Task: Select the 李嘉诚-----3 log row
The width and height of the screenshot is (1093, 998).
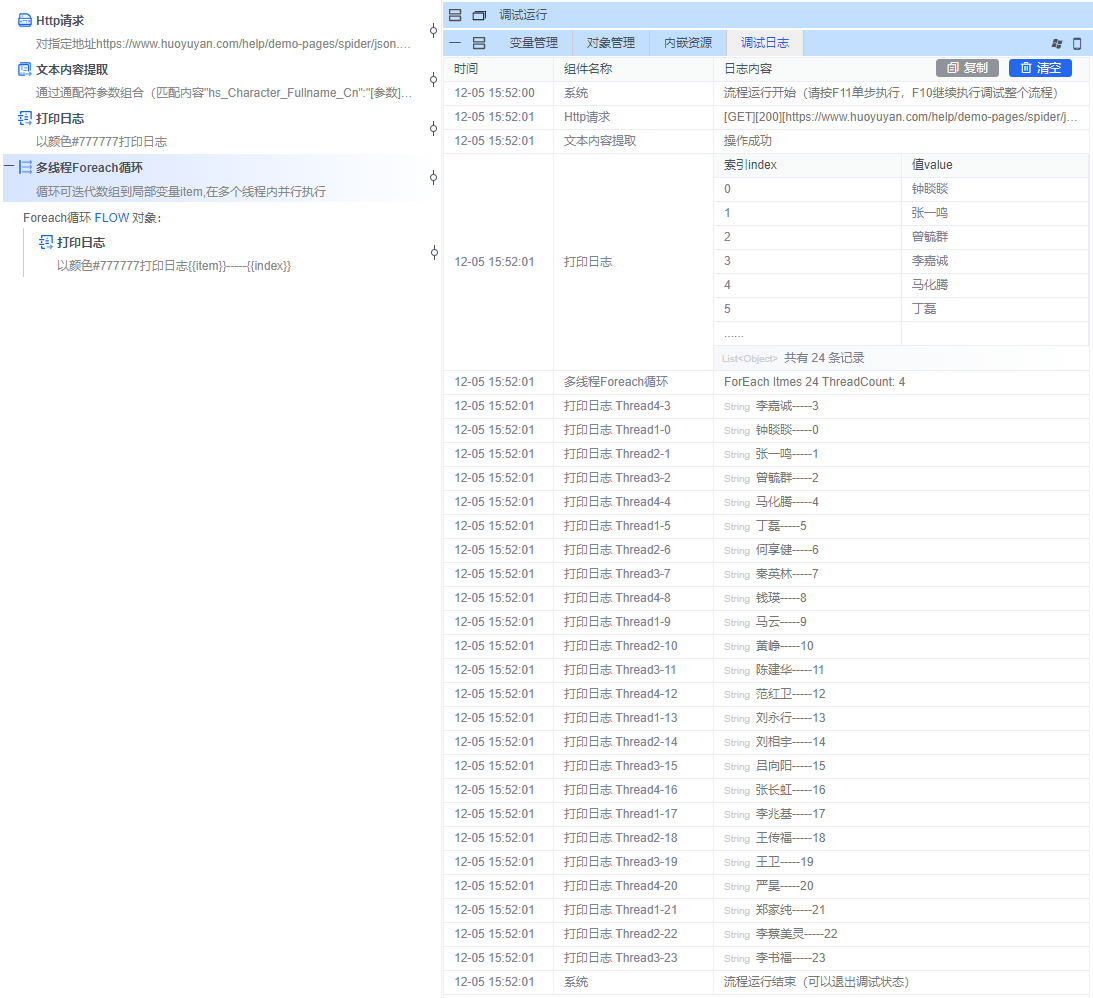Action: click(786, 406)
